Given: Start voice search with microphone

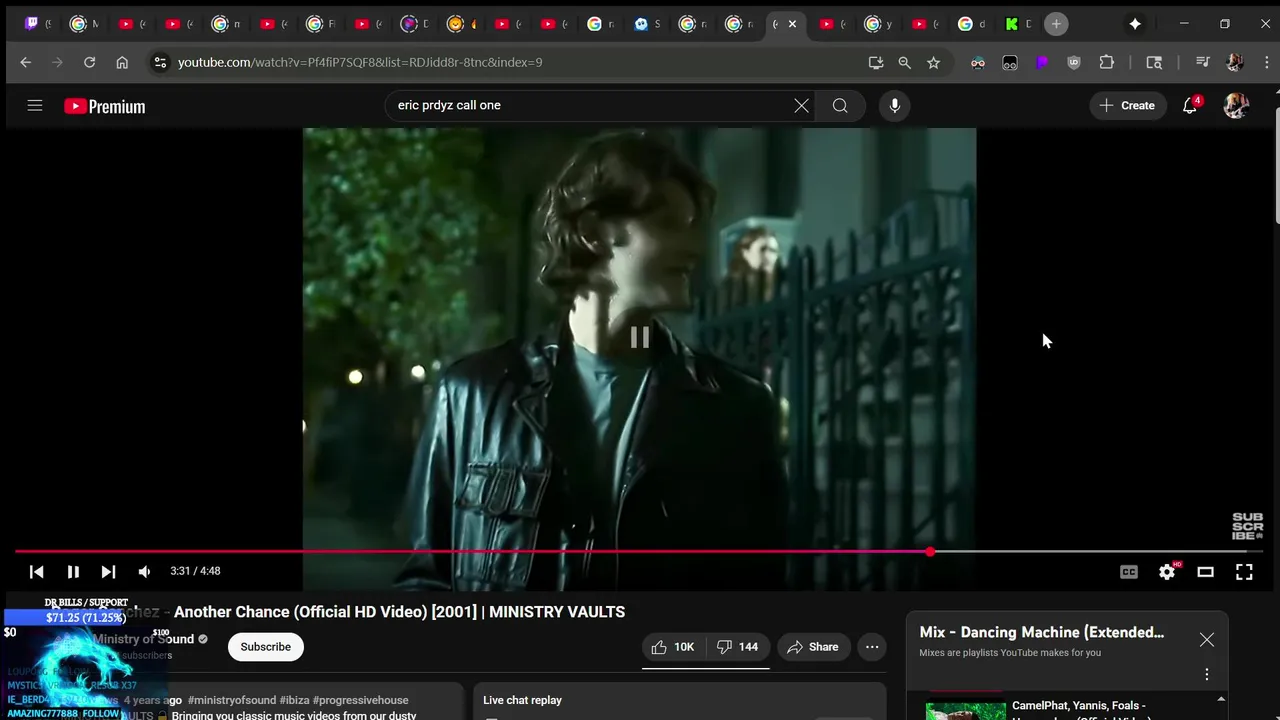Looking at the screenshot, I should (894, 105).
